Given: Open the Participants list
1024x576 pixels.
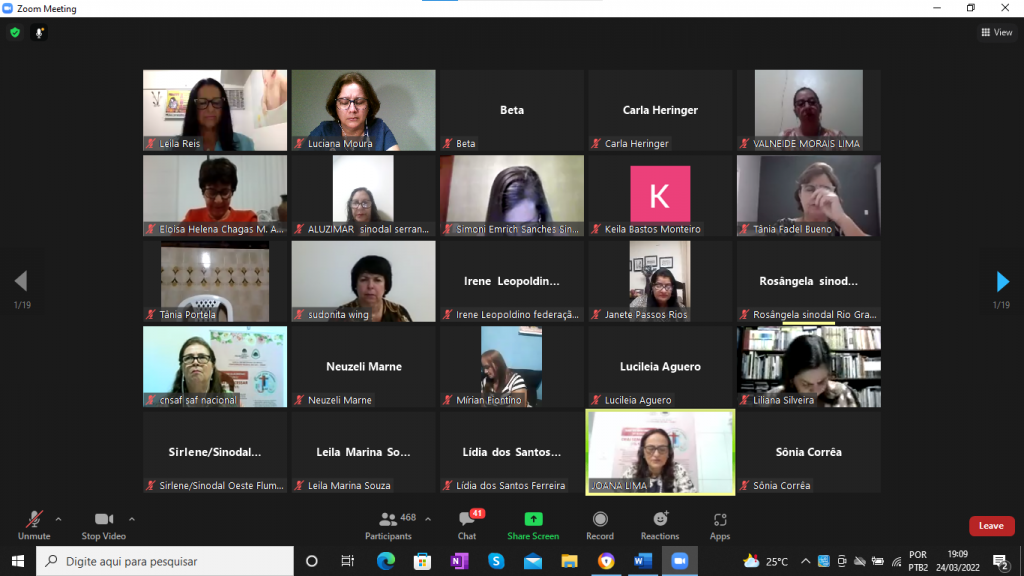Looking at the screenshot, I should coord(388,524).
